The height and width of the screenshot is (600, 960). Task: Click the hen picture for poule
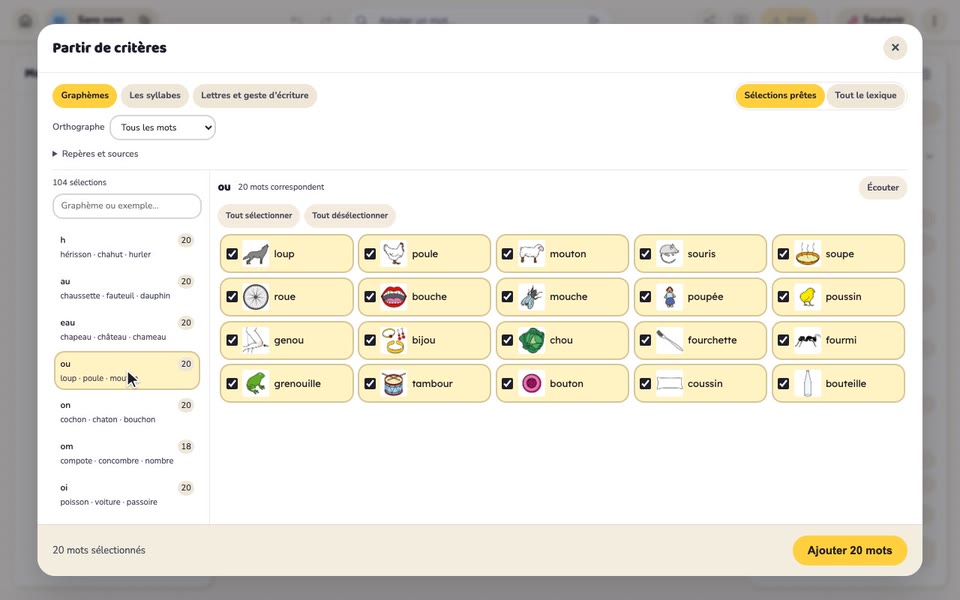coord(394,253)
